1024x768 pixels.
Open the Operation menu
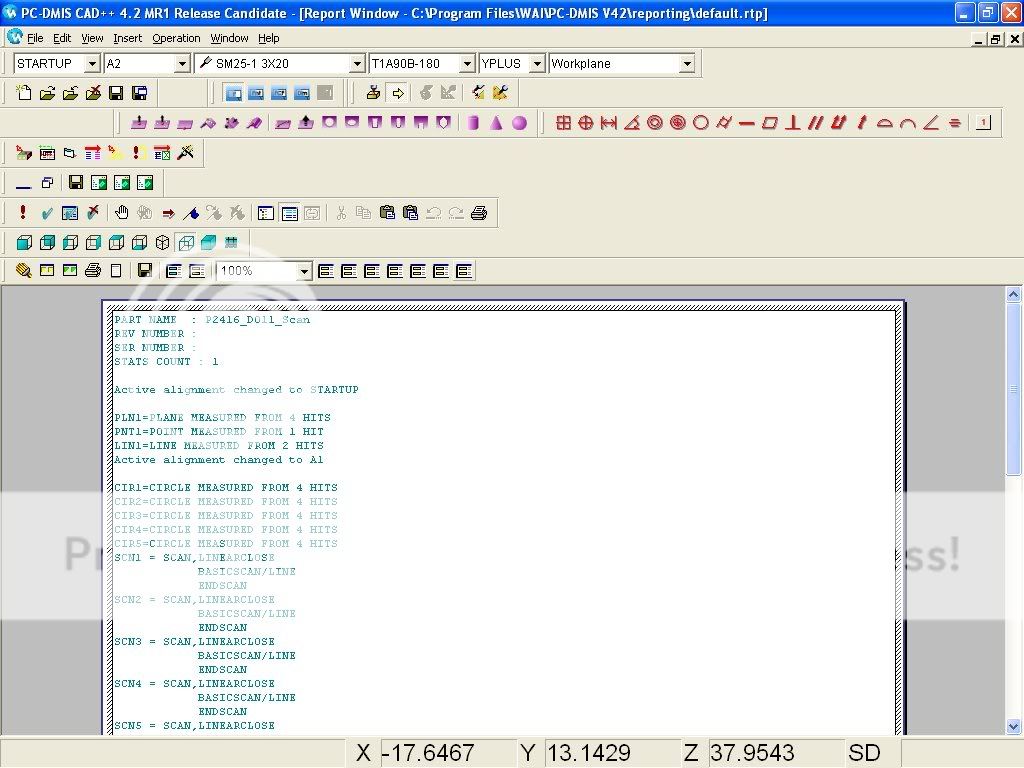pos(176,38)
